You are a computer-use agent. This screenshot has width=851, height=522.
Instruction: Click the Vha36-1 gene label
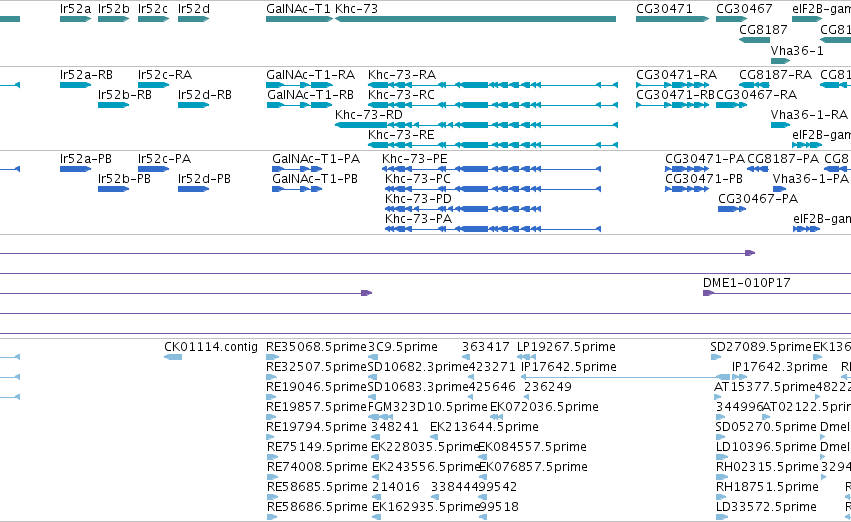click(797, 50)
